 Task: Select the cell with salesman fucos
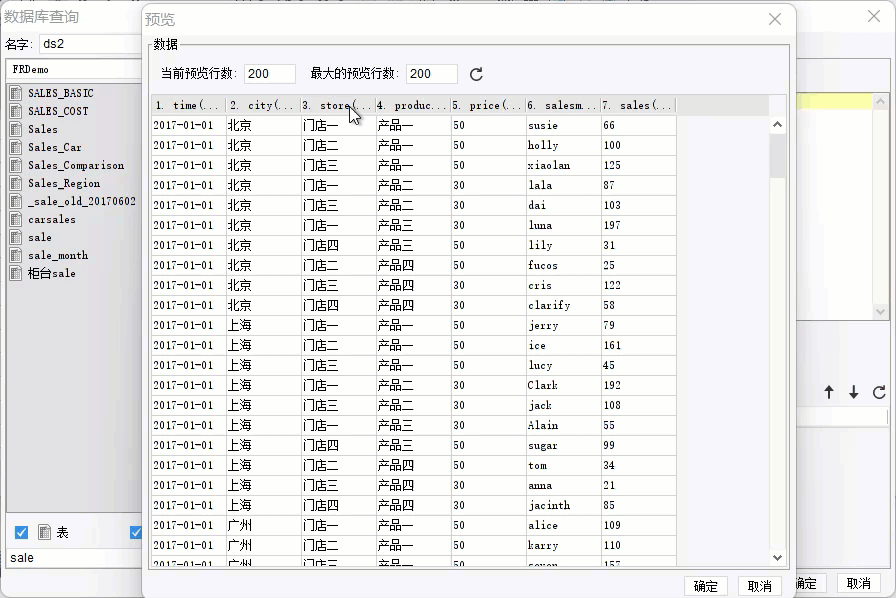563,265
